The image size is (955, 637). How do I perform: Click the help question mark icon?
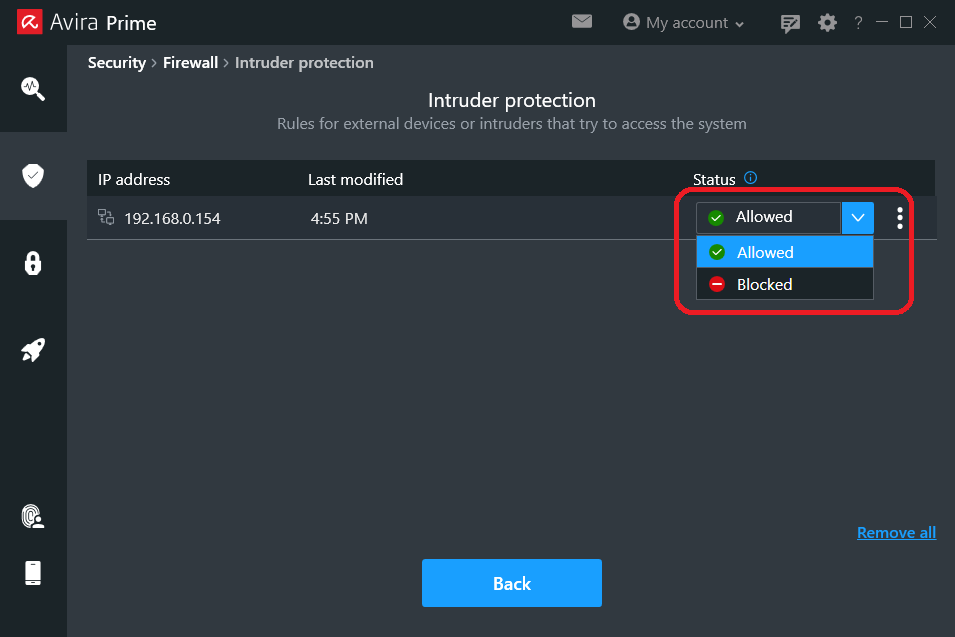pyautogui.click(x=858, y=23)
